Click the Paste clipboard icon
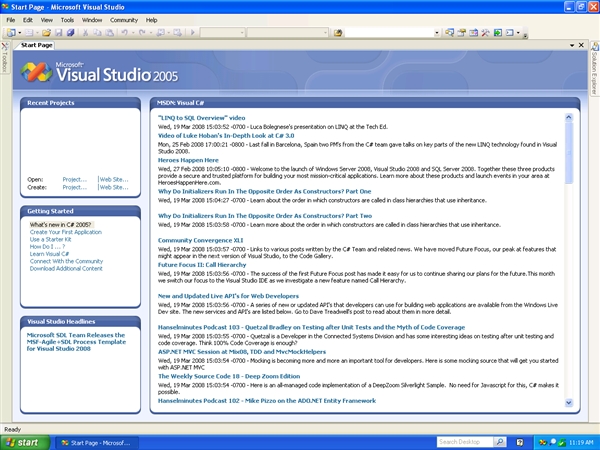The height and width of the screenshot is (450, 600). point(109,33)
